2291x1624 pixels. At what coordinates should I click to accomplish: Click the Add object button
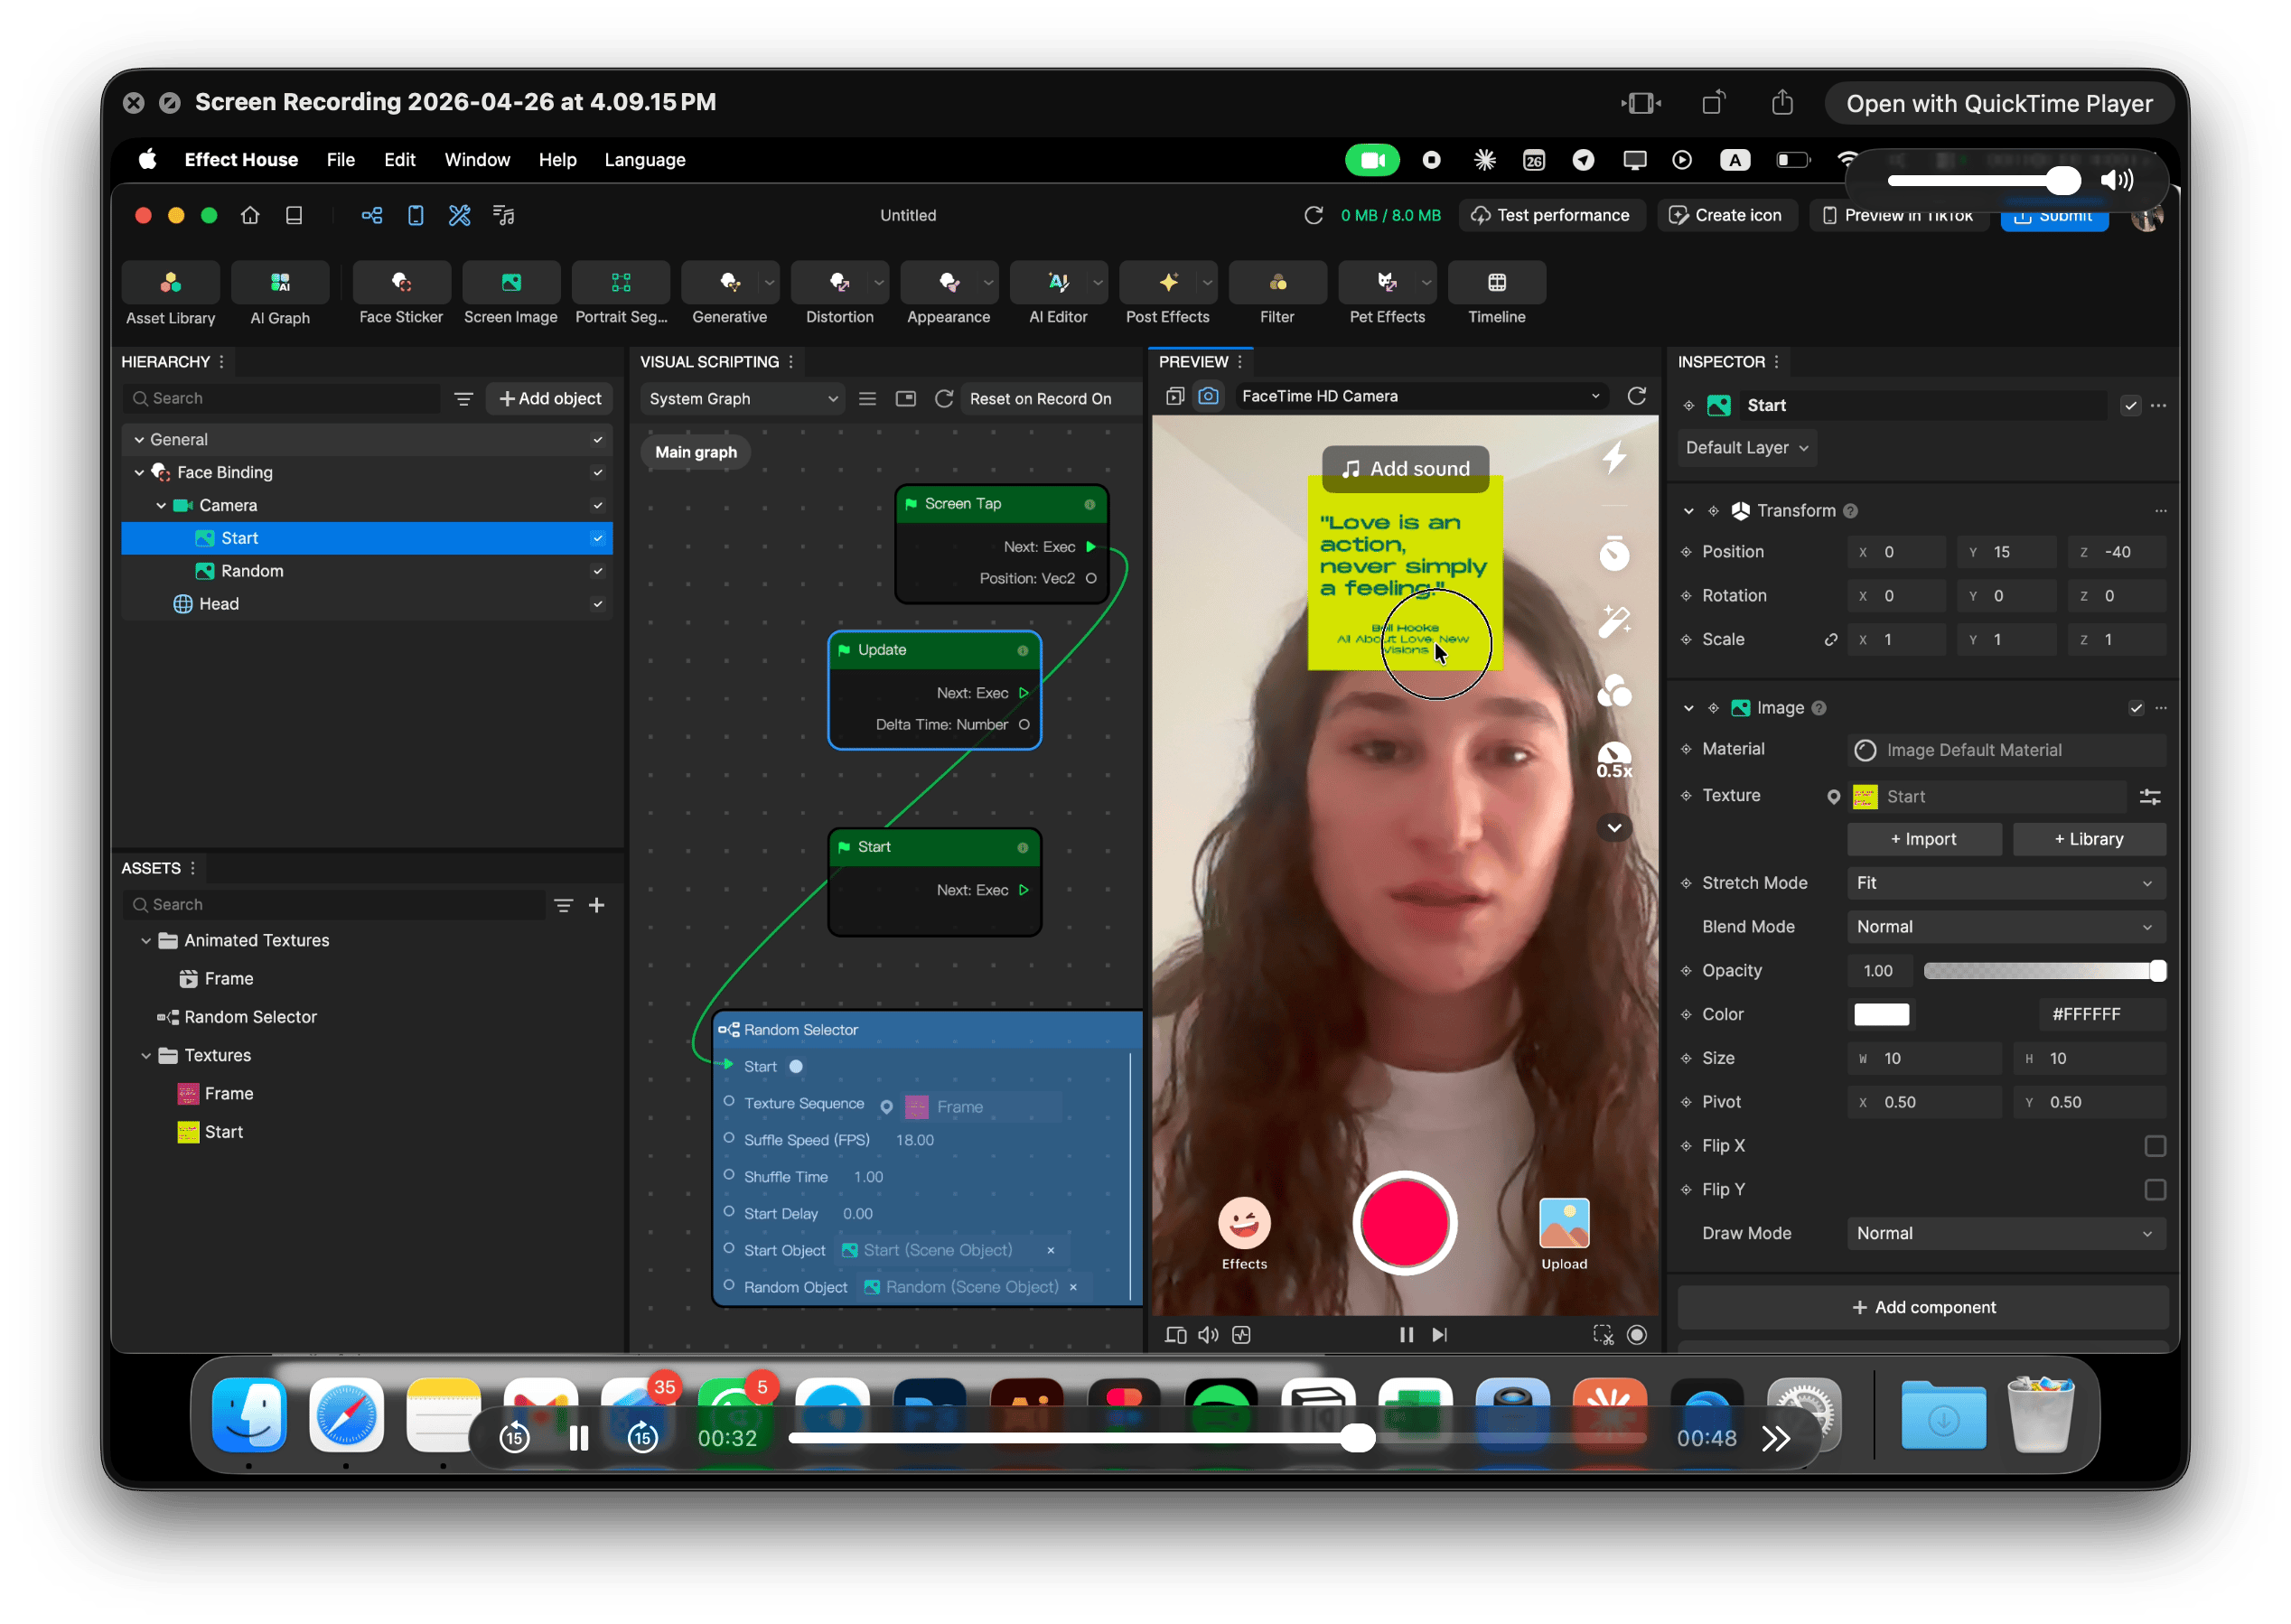(x=550, y=399)
